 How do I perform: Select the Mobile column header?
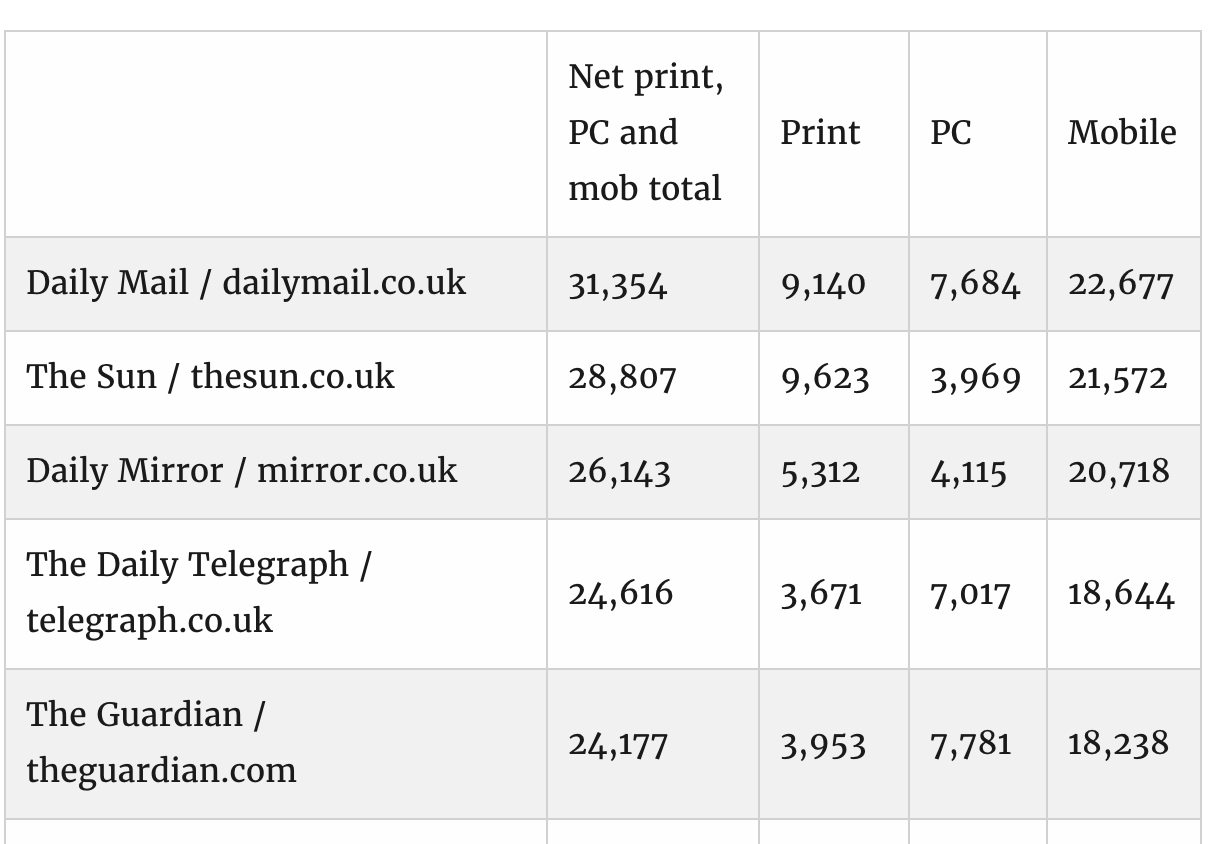click(x=1122, y=133)
